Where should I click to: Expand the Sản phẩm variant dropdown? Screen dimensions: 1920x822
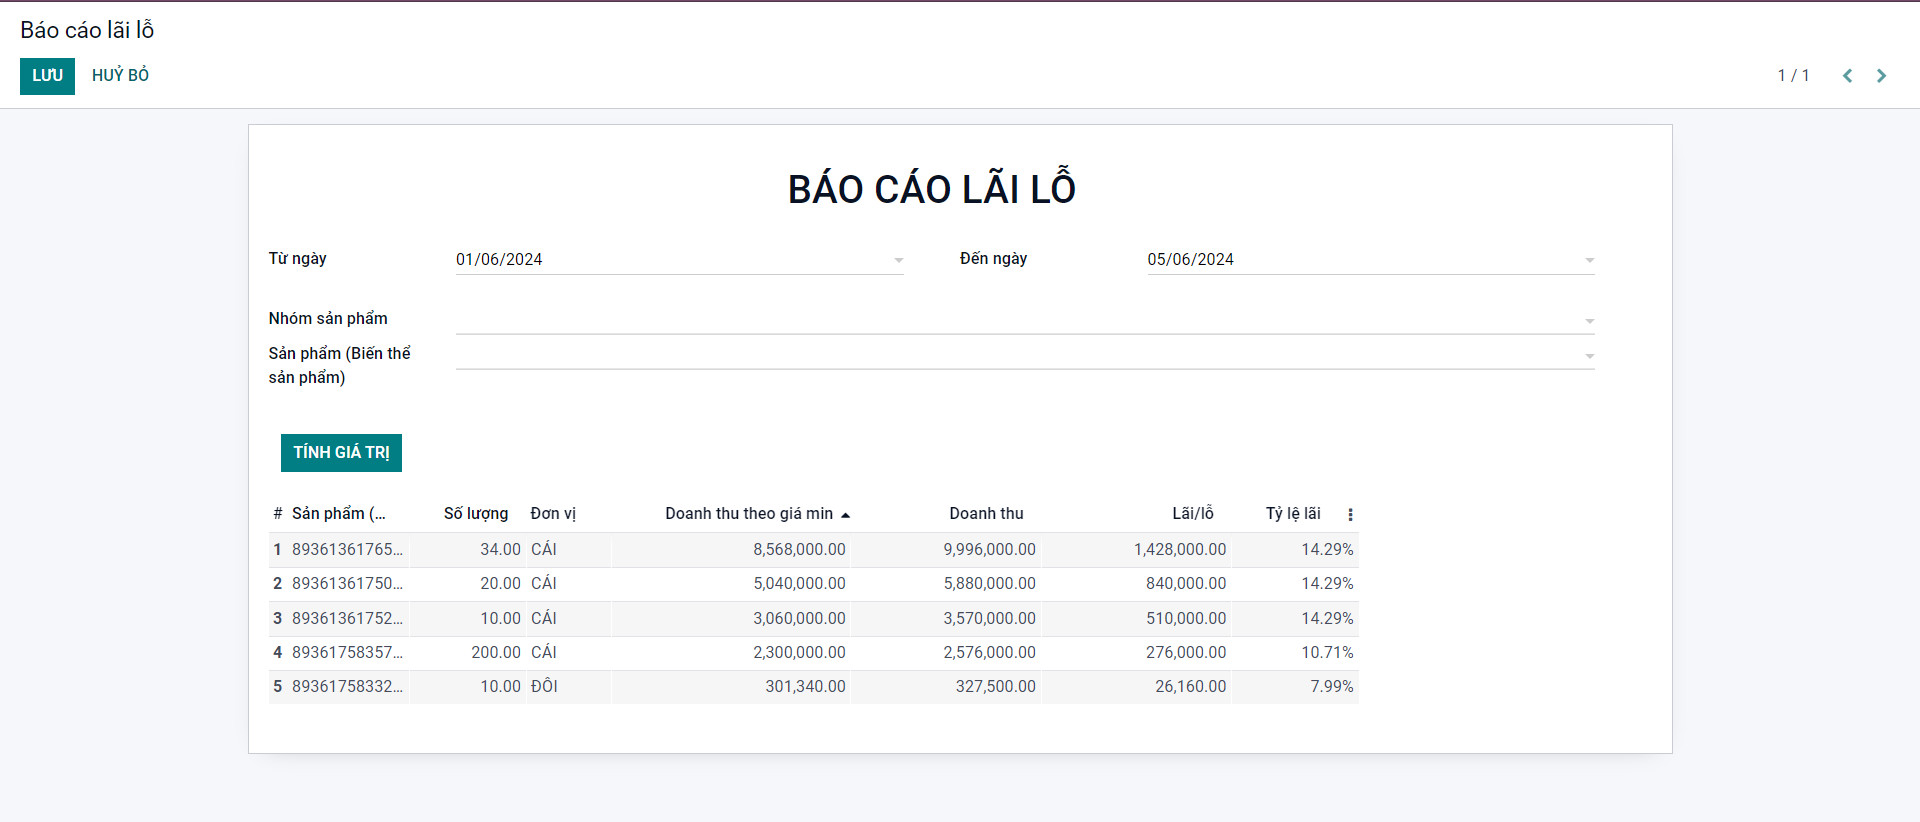(x=1589, y=356)
